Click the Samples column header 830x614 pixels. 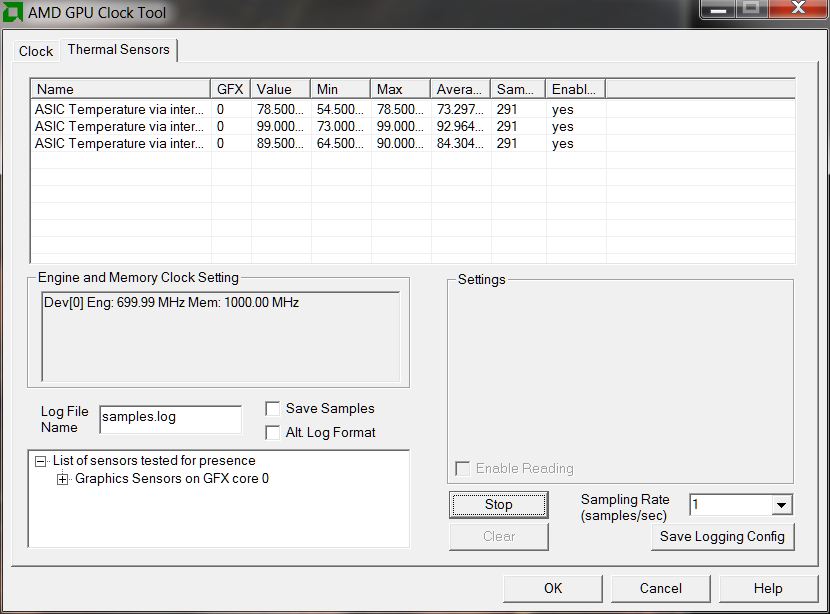[518, 89]
